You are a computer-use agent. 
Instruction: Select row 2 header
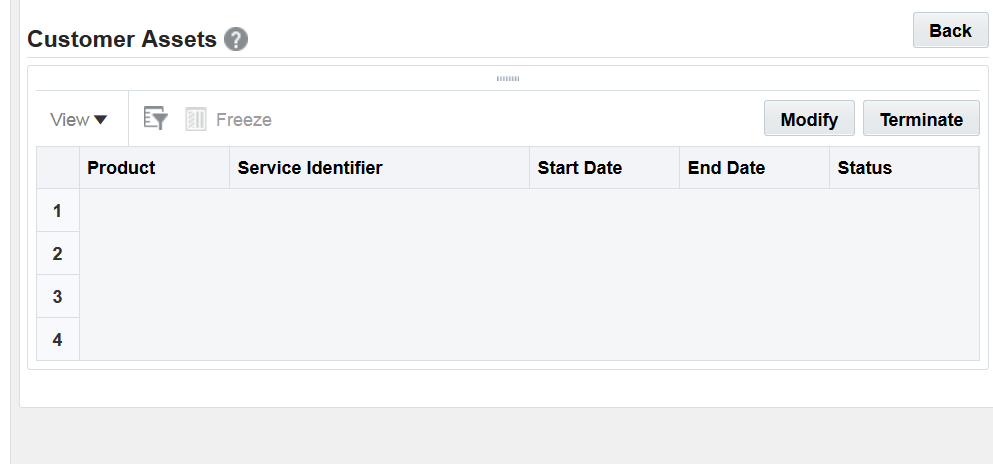point(58,254)
